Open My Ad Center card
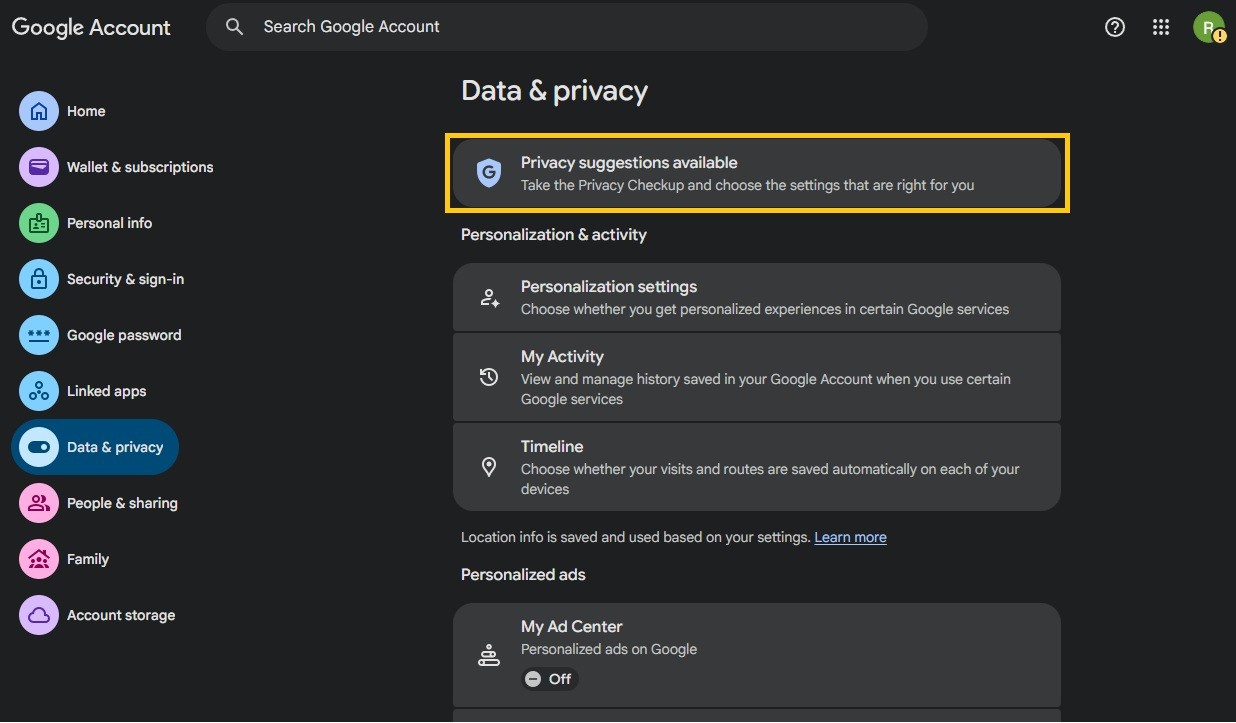Image resolution: width=1236 pixels, height=723 pixels. 757,655
